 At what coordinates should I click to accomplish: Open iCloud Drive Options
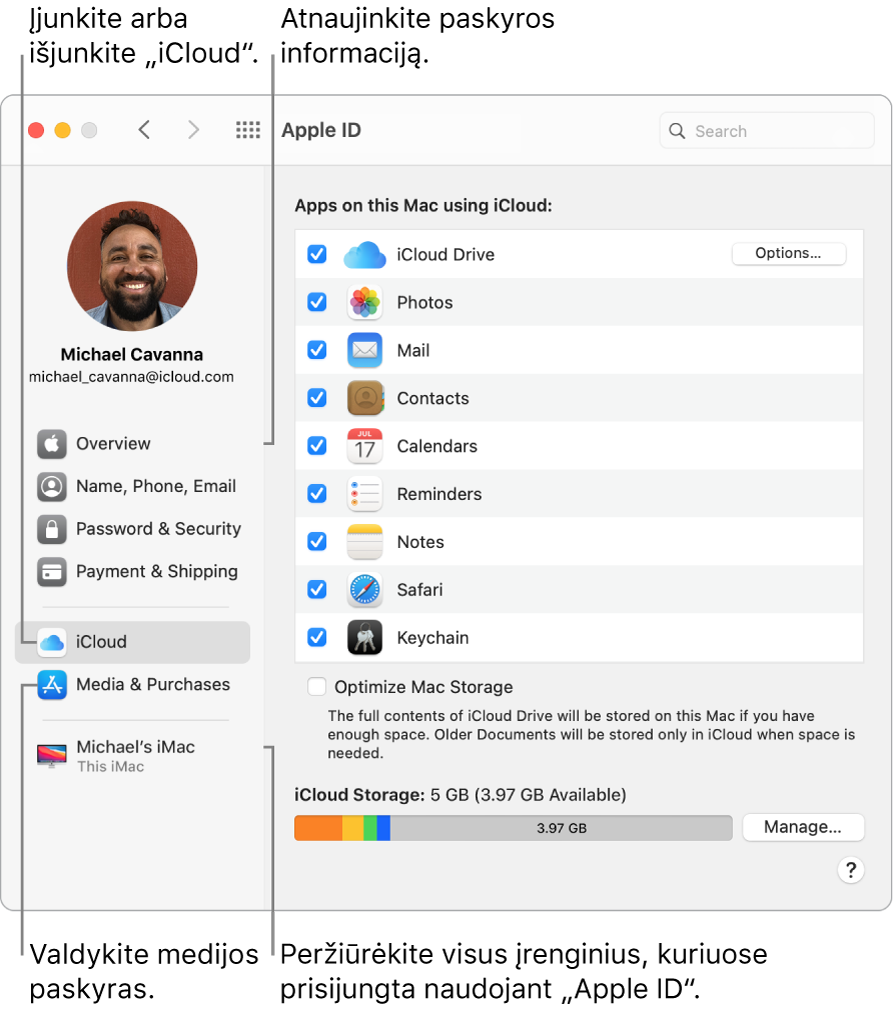tap(789, 253)
